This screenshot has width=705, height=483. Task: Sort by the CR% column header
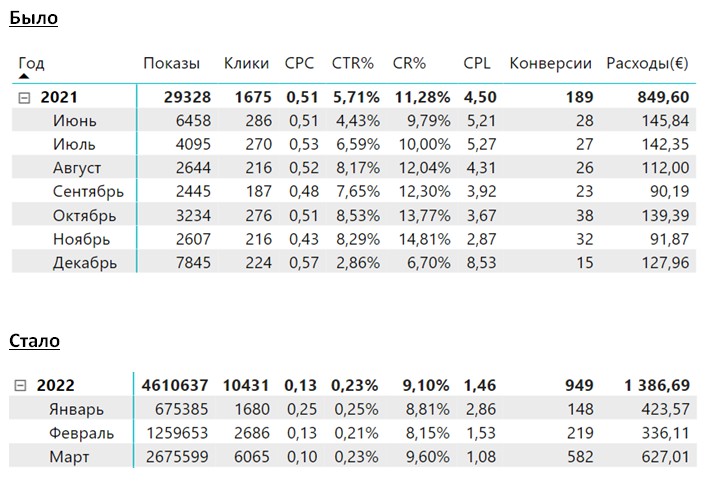coord(409,63)
